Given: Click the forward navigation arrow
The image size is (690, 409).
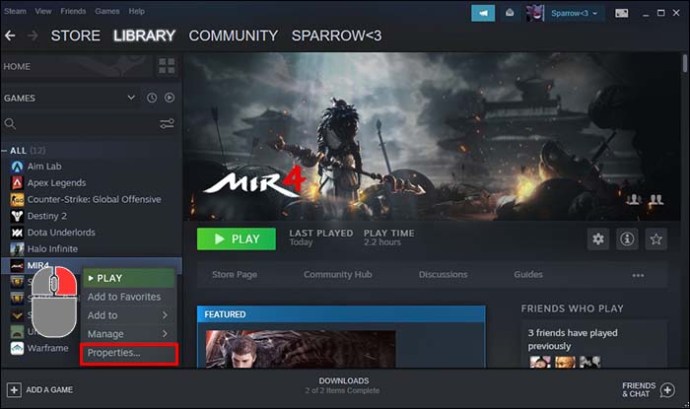Looking at the screenshot, I should (33, 36).
